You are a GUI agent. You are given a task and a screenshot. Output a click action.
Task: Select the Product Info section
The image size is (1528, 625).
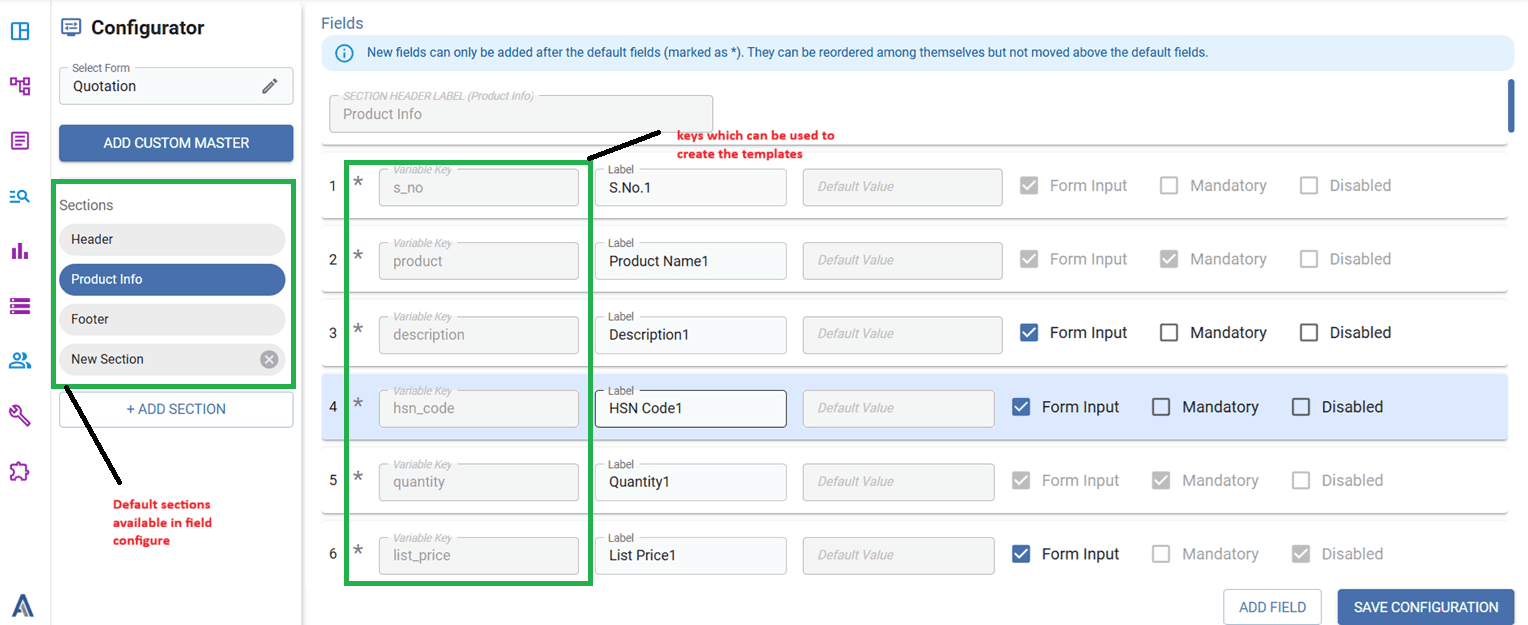(x=172, y=279)
